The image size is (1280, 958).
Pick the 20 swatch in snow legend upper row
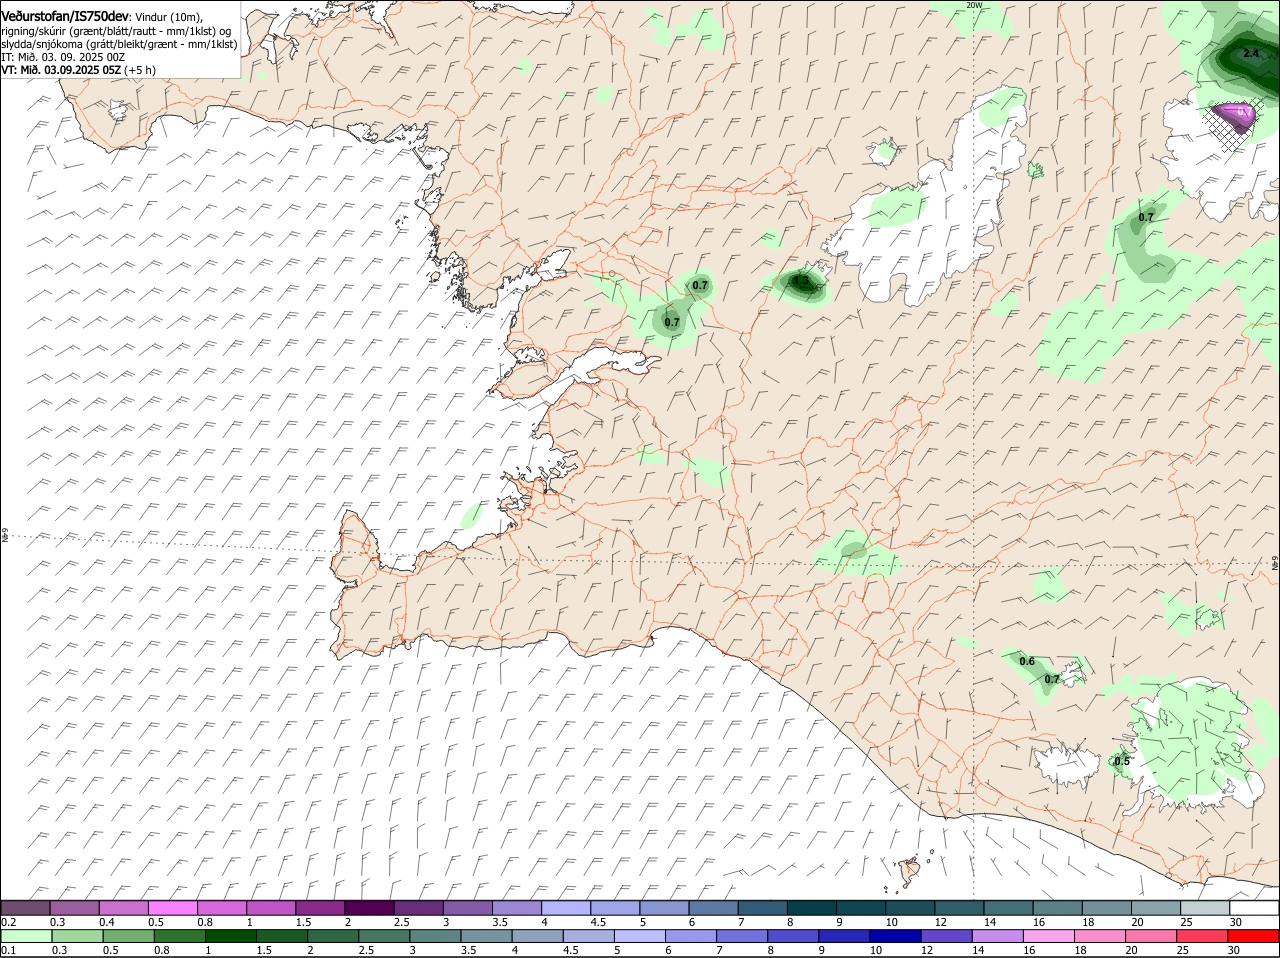[1156, 907]
